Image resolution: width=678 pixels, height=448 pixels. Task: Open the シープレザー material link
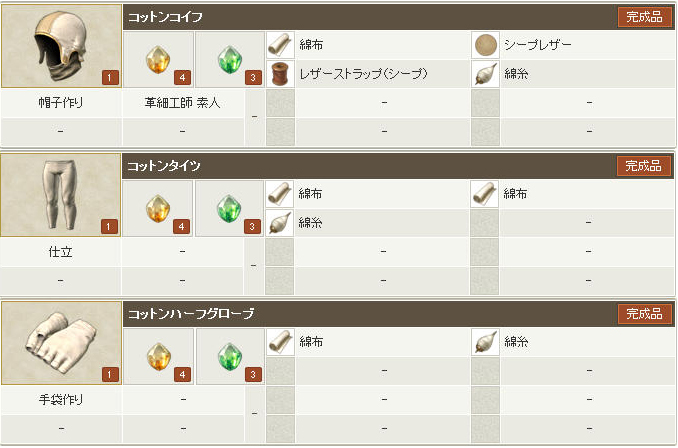(x=539, y=45)
